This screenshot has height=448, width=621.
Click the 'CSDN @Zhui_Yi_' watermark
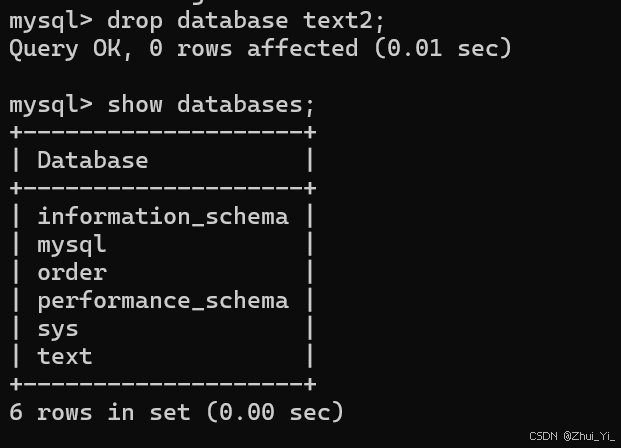pyautogui.click(x=572, y=436)
